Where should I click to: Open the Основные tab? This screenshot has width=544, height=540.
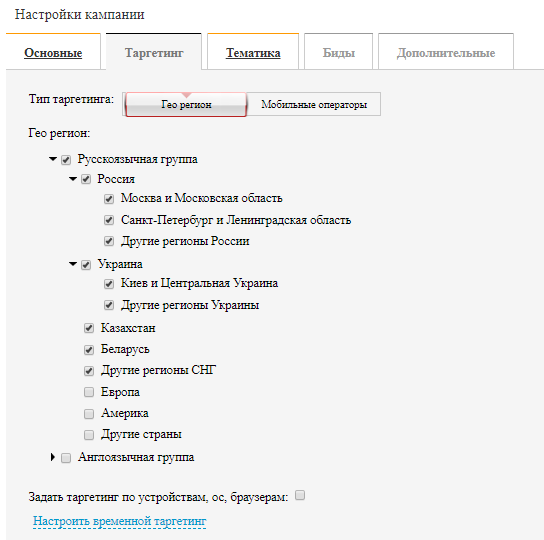pos(53,53)
